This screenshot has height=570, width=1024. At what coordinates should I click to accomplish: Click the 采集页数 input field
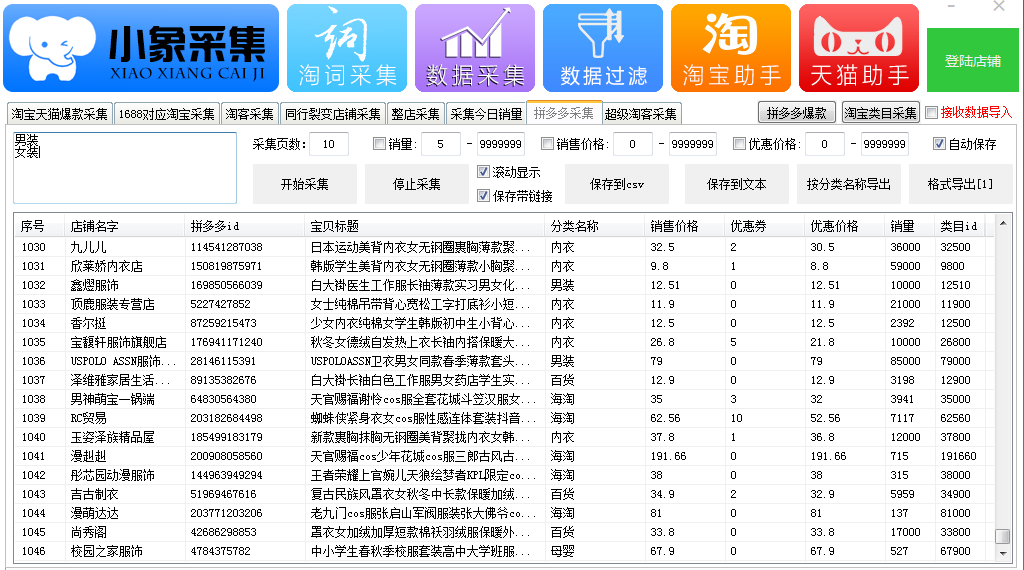pyautogui.click(x=328, y=144)
